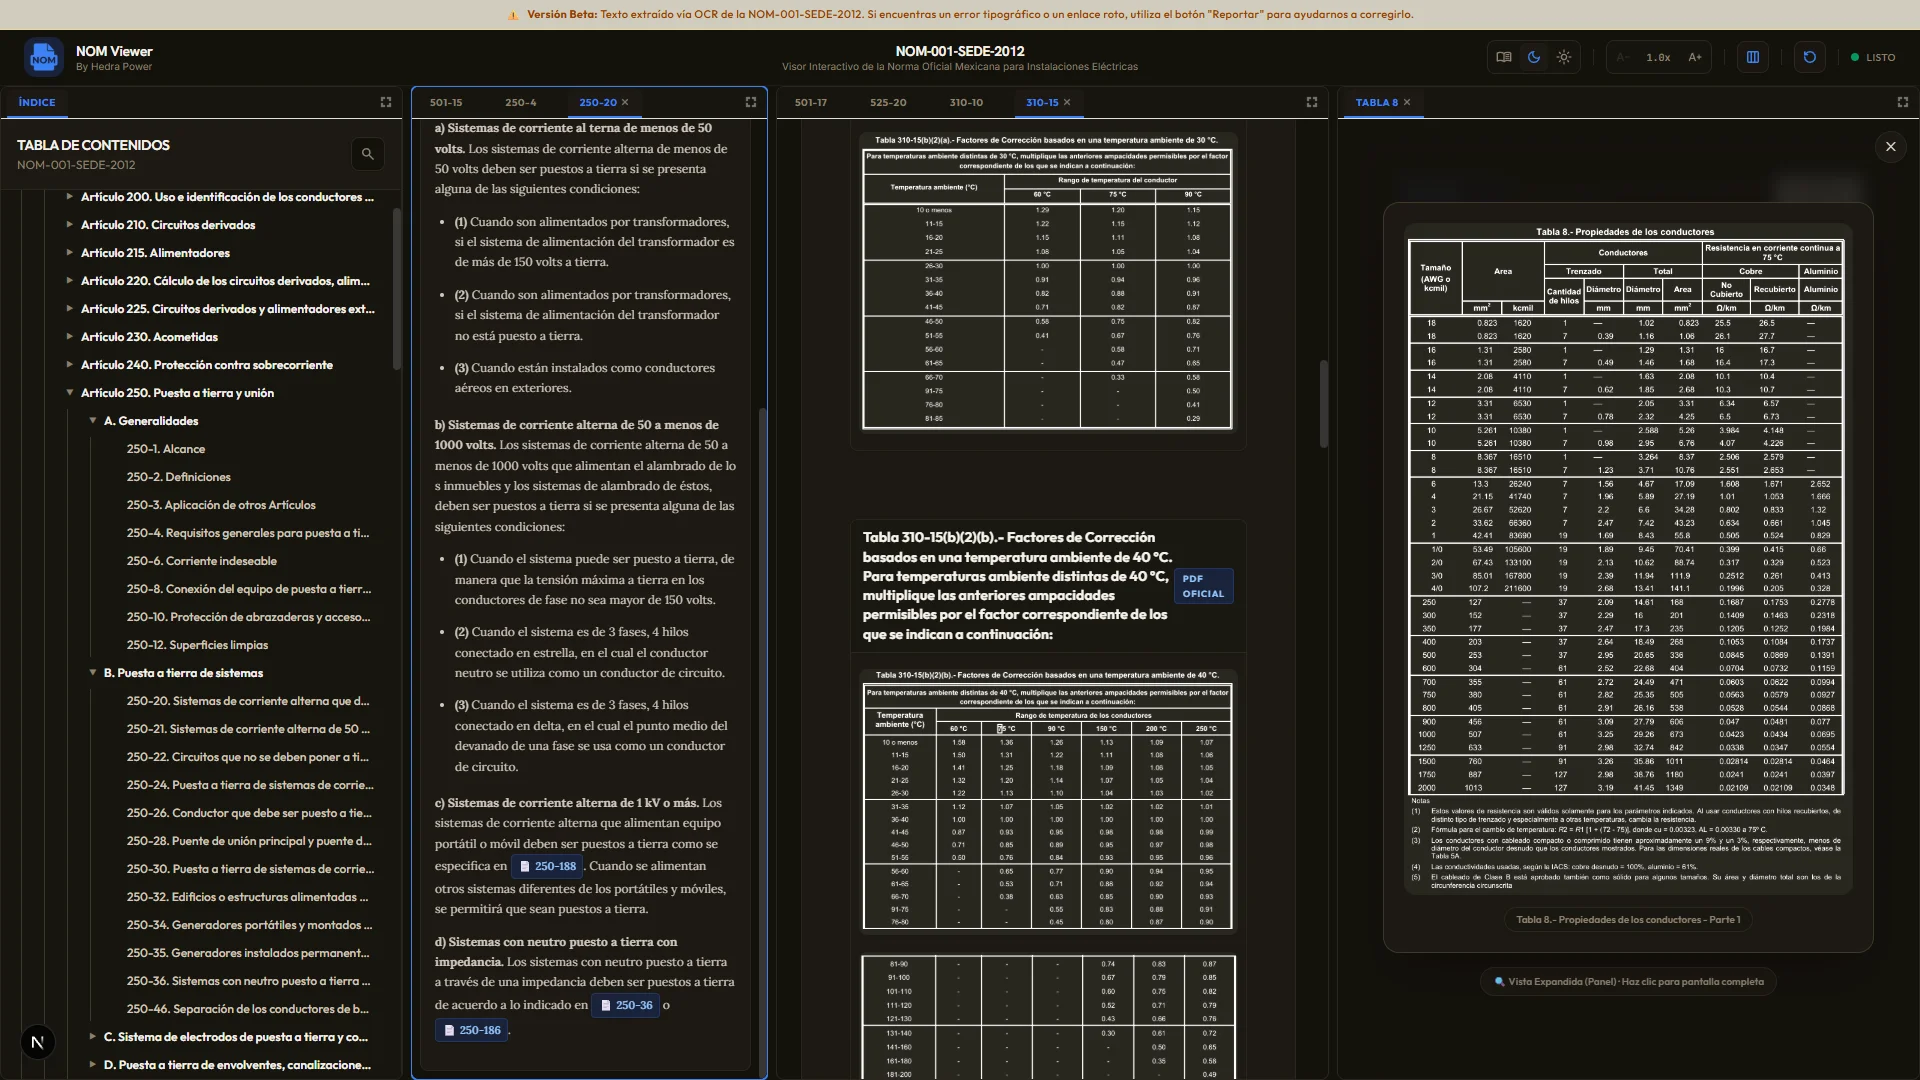
Task: Click the 'NOM-001-SEDE-2012' header title
Action: click(960, 51)
